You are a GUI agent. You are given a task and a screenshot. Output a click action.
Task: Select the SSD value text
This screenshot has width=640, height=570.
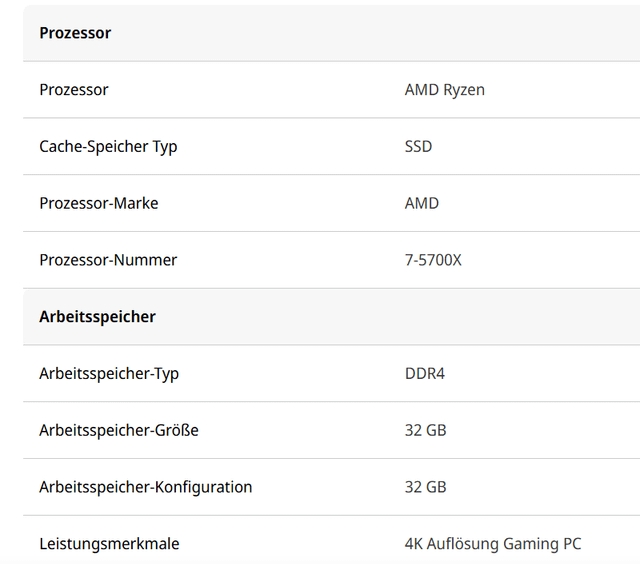[418, 147]
